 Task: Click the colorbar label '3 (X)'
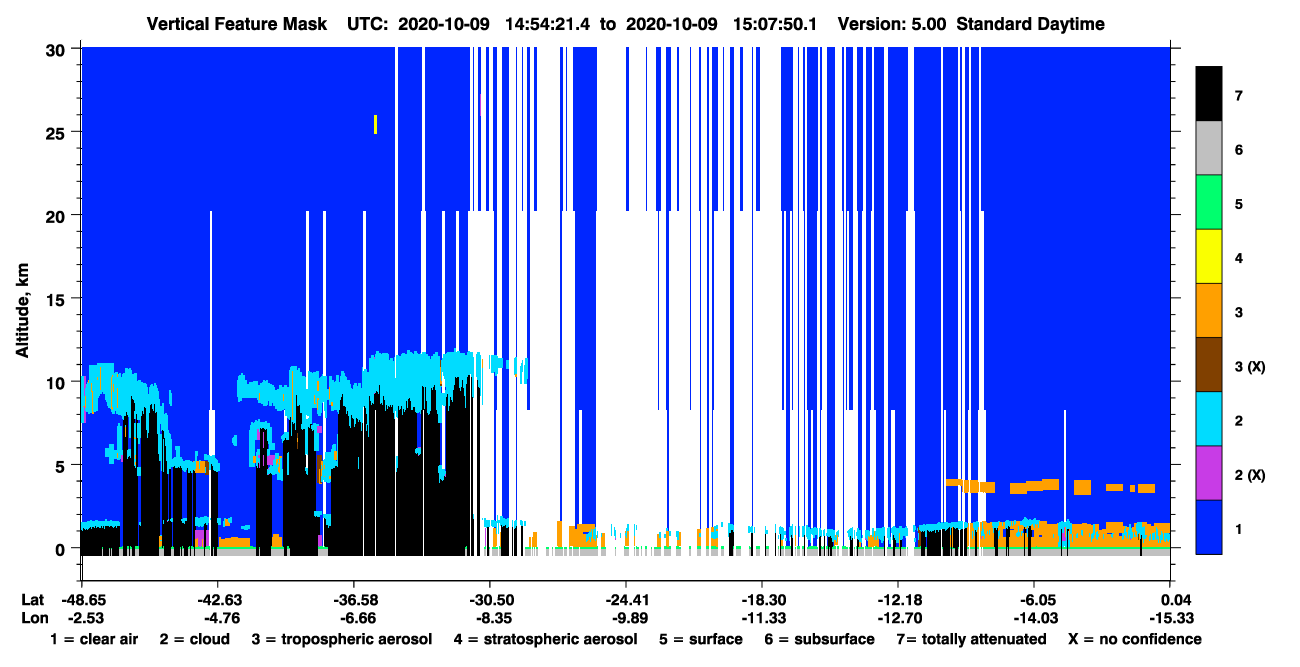coord(1250,366)
